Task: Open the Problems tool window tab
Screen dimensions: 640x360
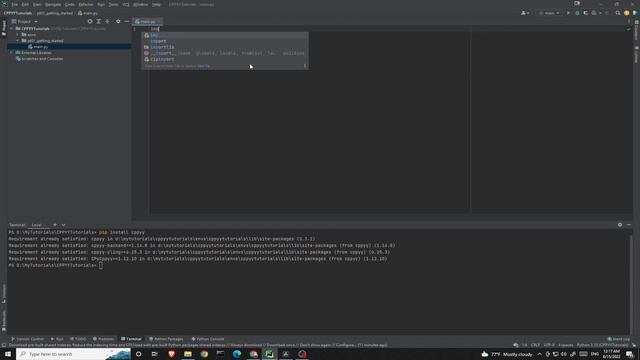Action: point(103,339)
